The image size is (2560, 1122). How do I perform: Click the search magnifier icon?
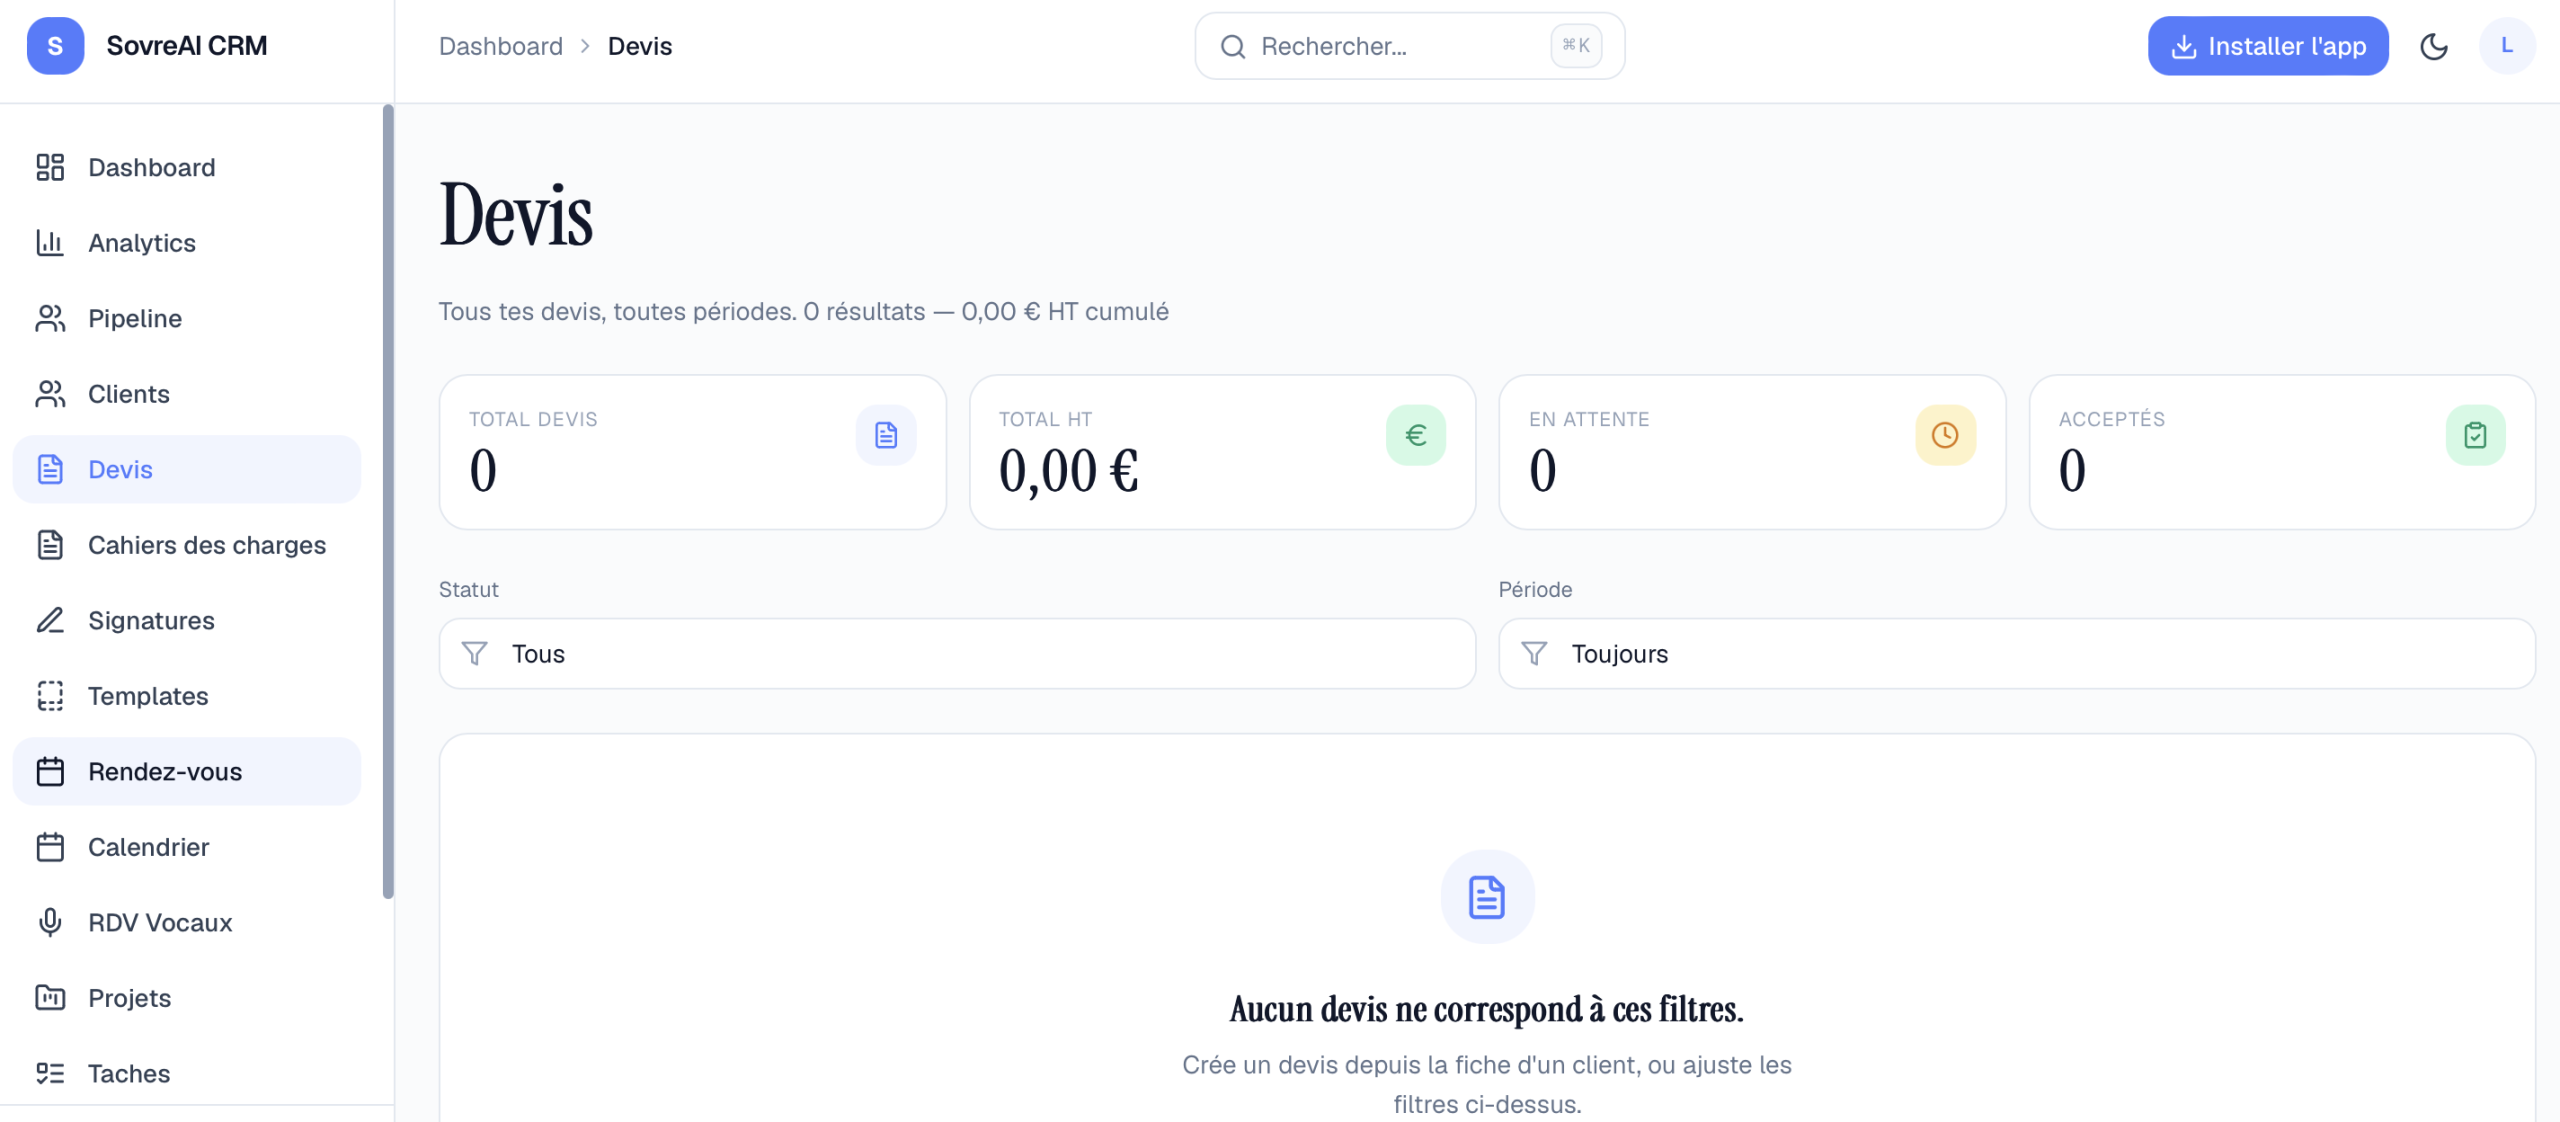pos(1233,46)
